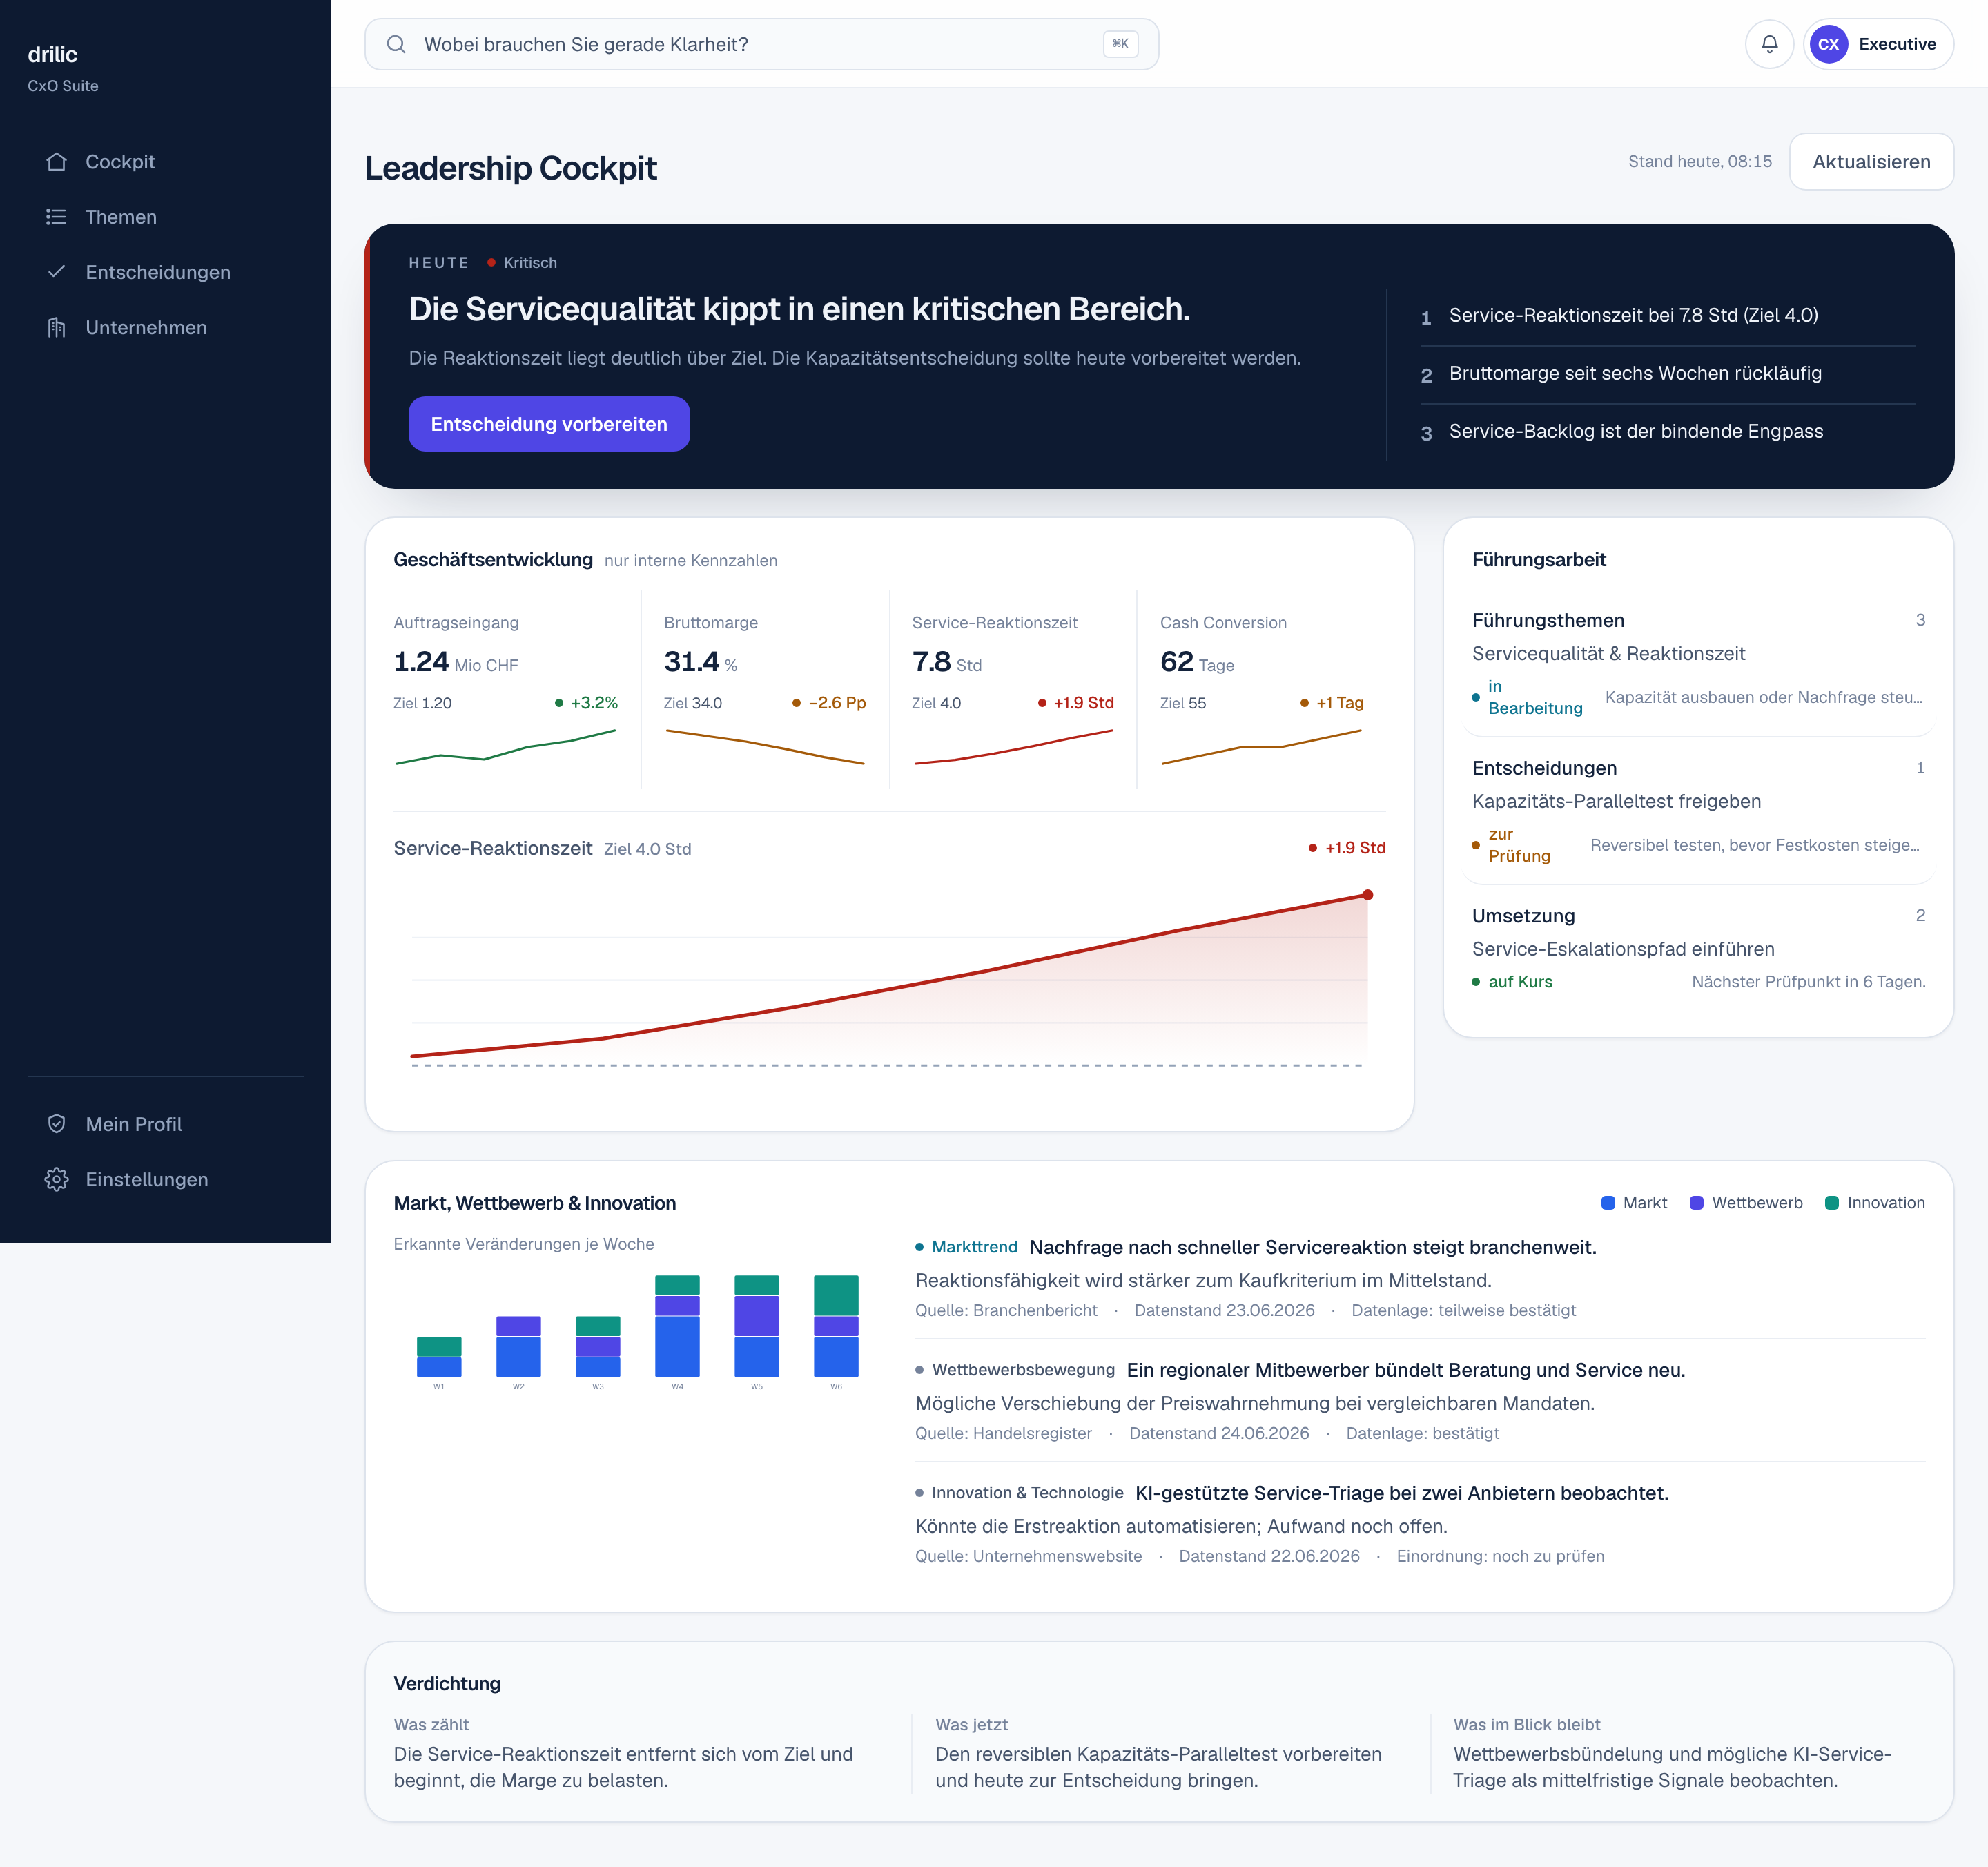Open the Executive profile menu
This screenshot has width=1988, height=1867.
1878,44
